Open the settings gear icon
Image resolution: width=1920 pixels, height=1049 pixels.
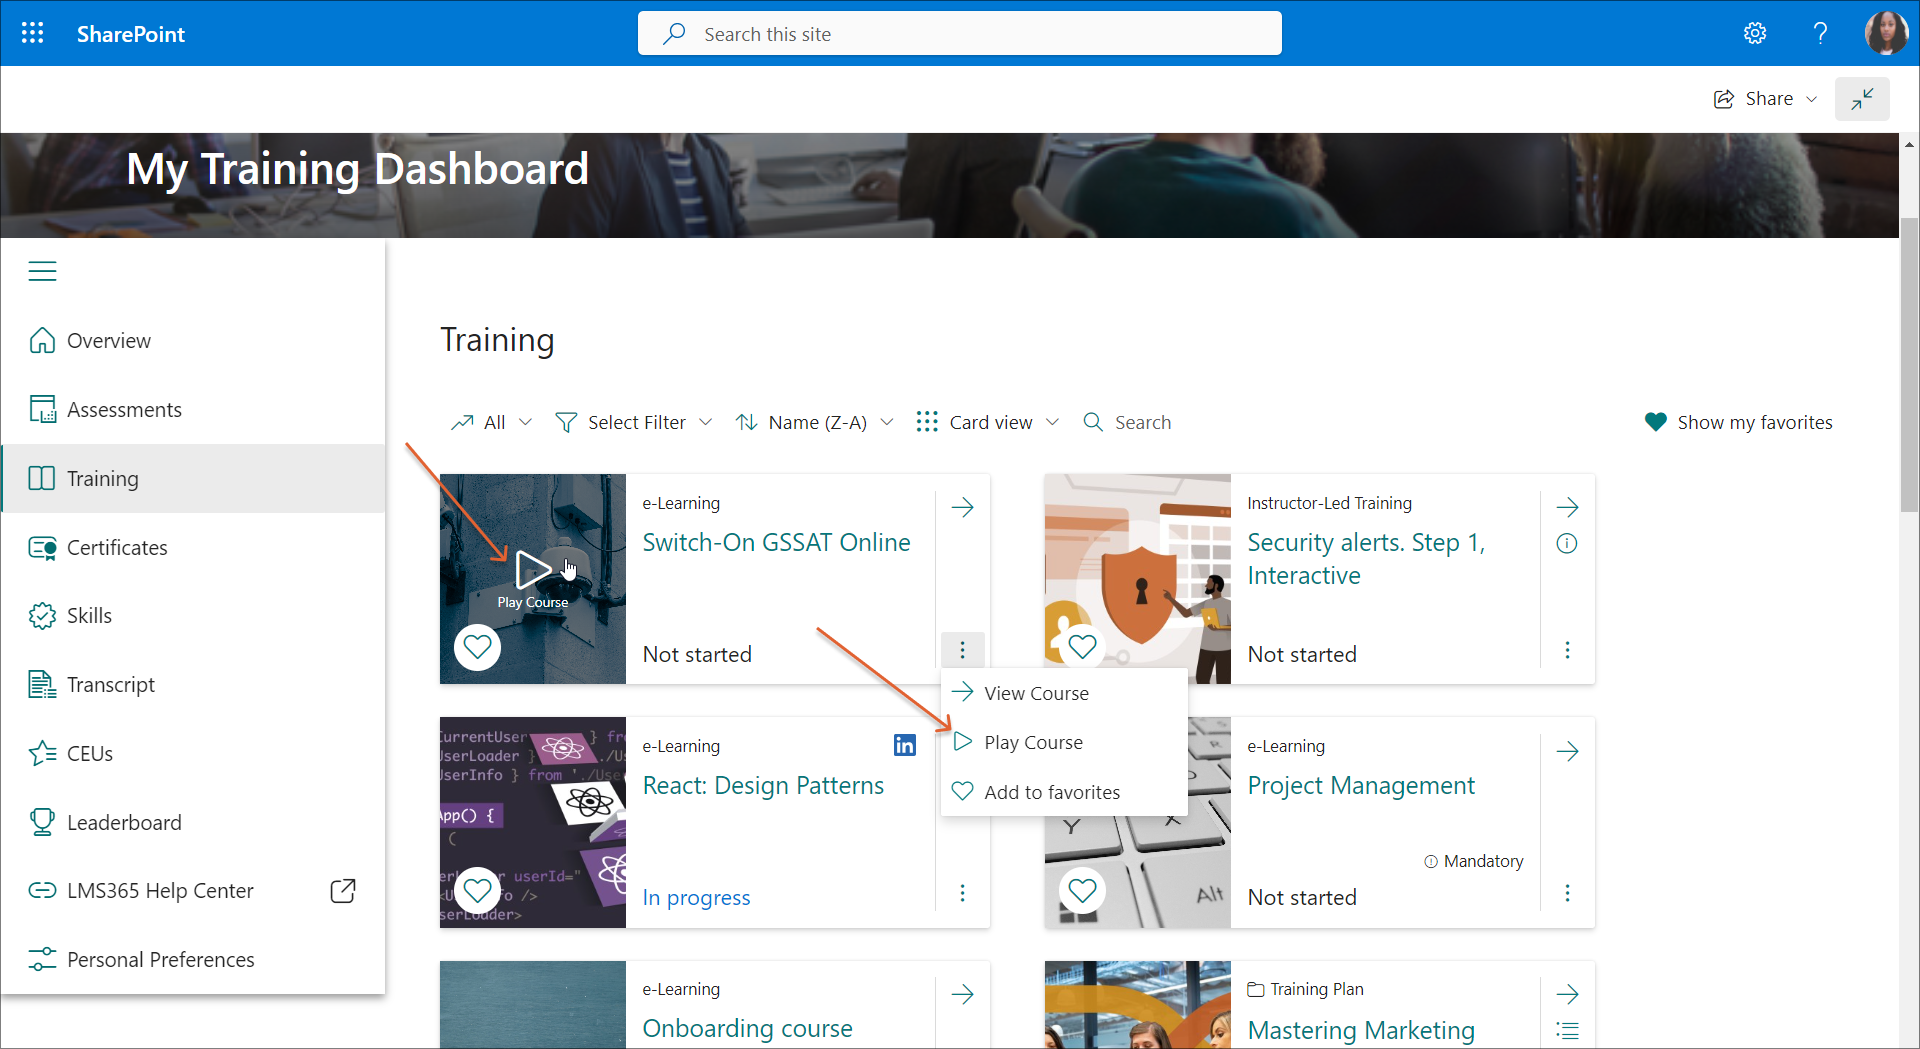[1755, 33]
